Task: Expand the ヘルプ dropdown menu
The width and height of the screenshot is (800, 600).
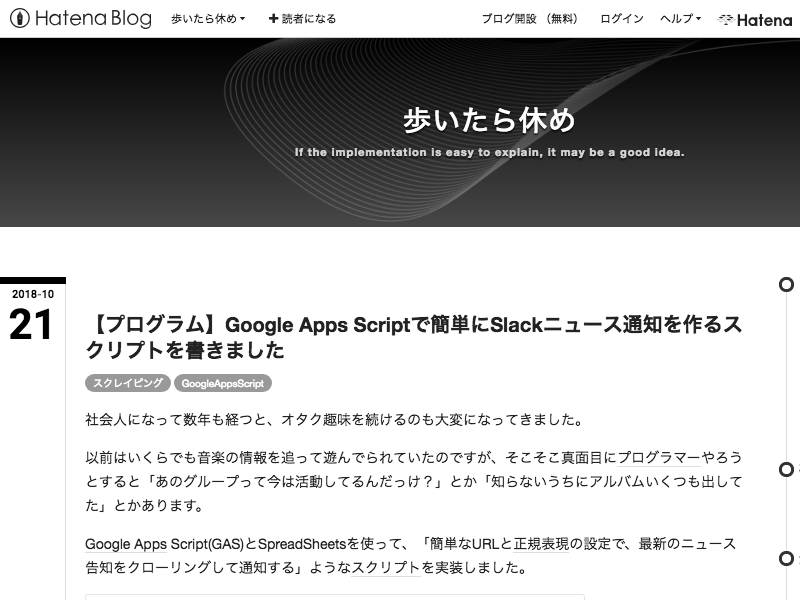Action: pyautogui.click(x=681, y=19)
